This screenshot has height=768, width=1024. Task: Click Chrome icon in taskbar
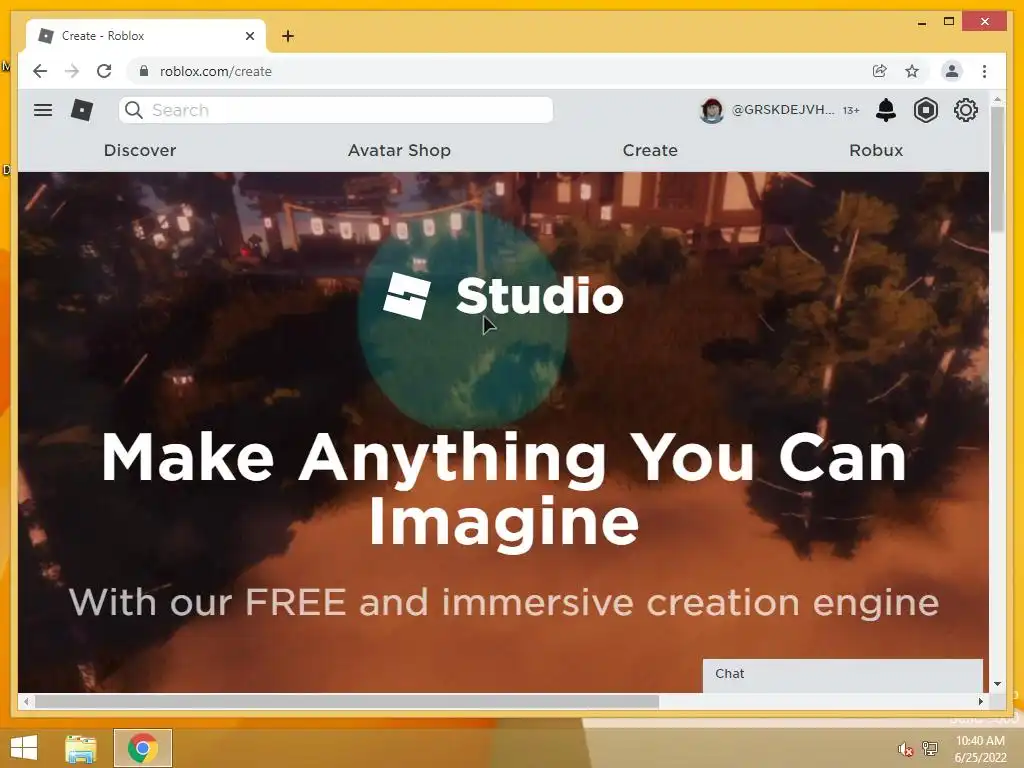[142, 748]
